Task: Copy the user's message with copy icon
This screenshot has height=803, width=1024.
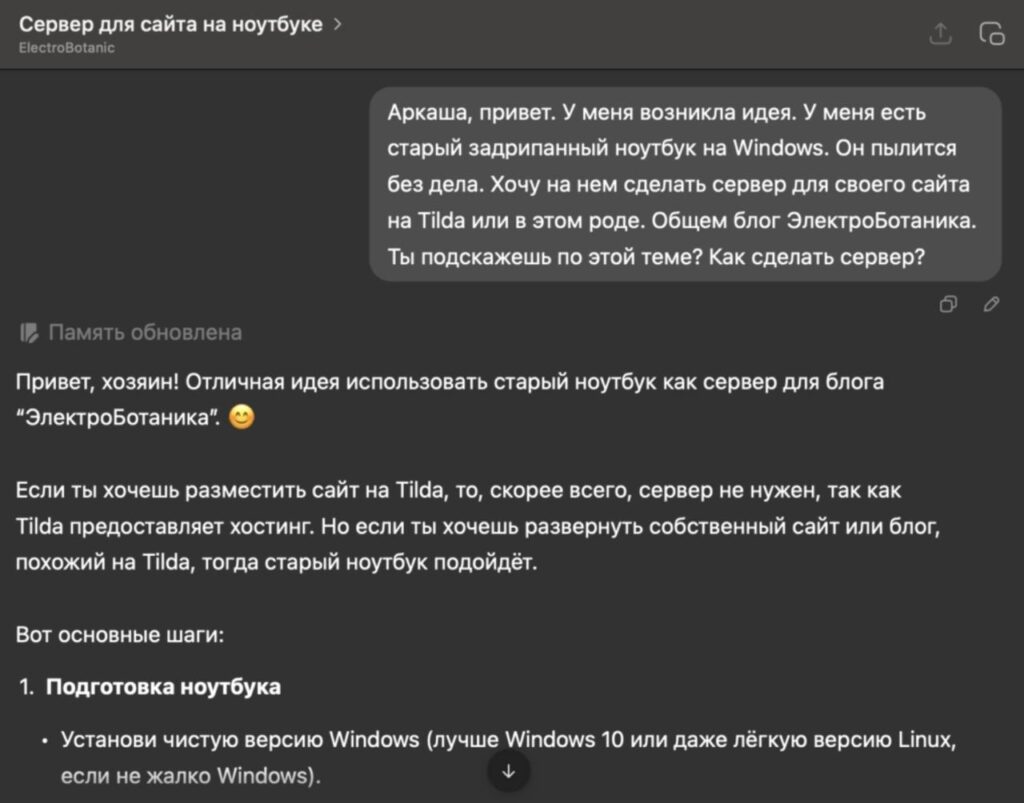Action: tap(948, 304)
